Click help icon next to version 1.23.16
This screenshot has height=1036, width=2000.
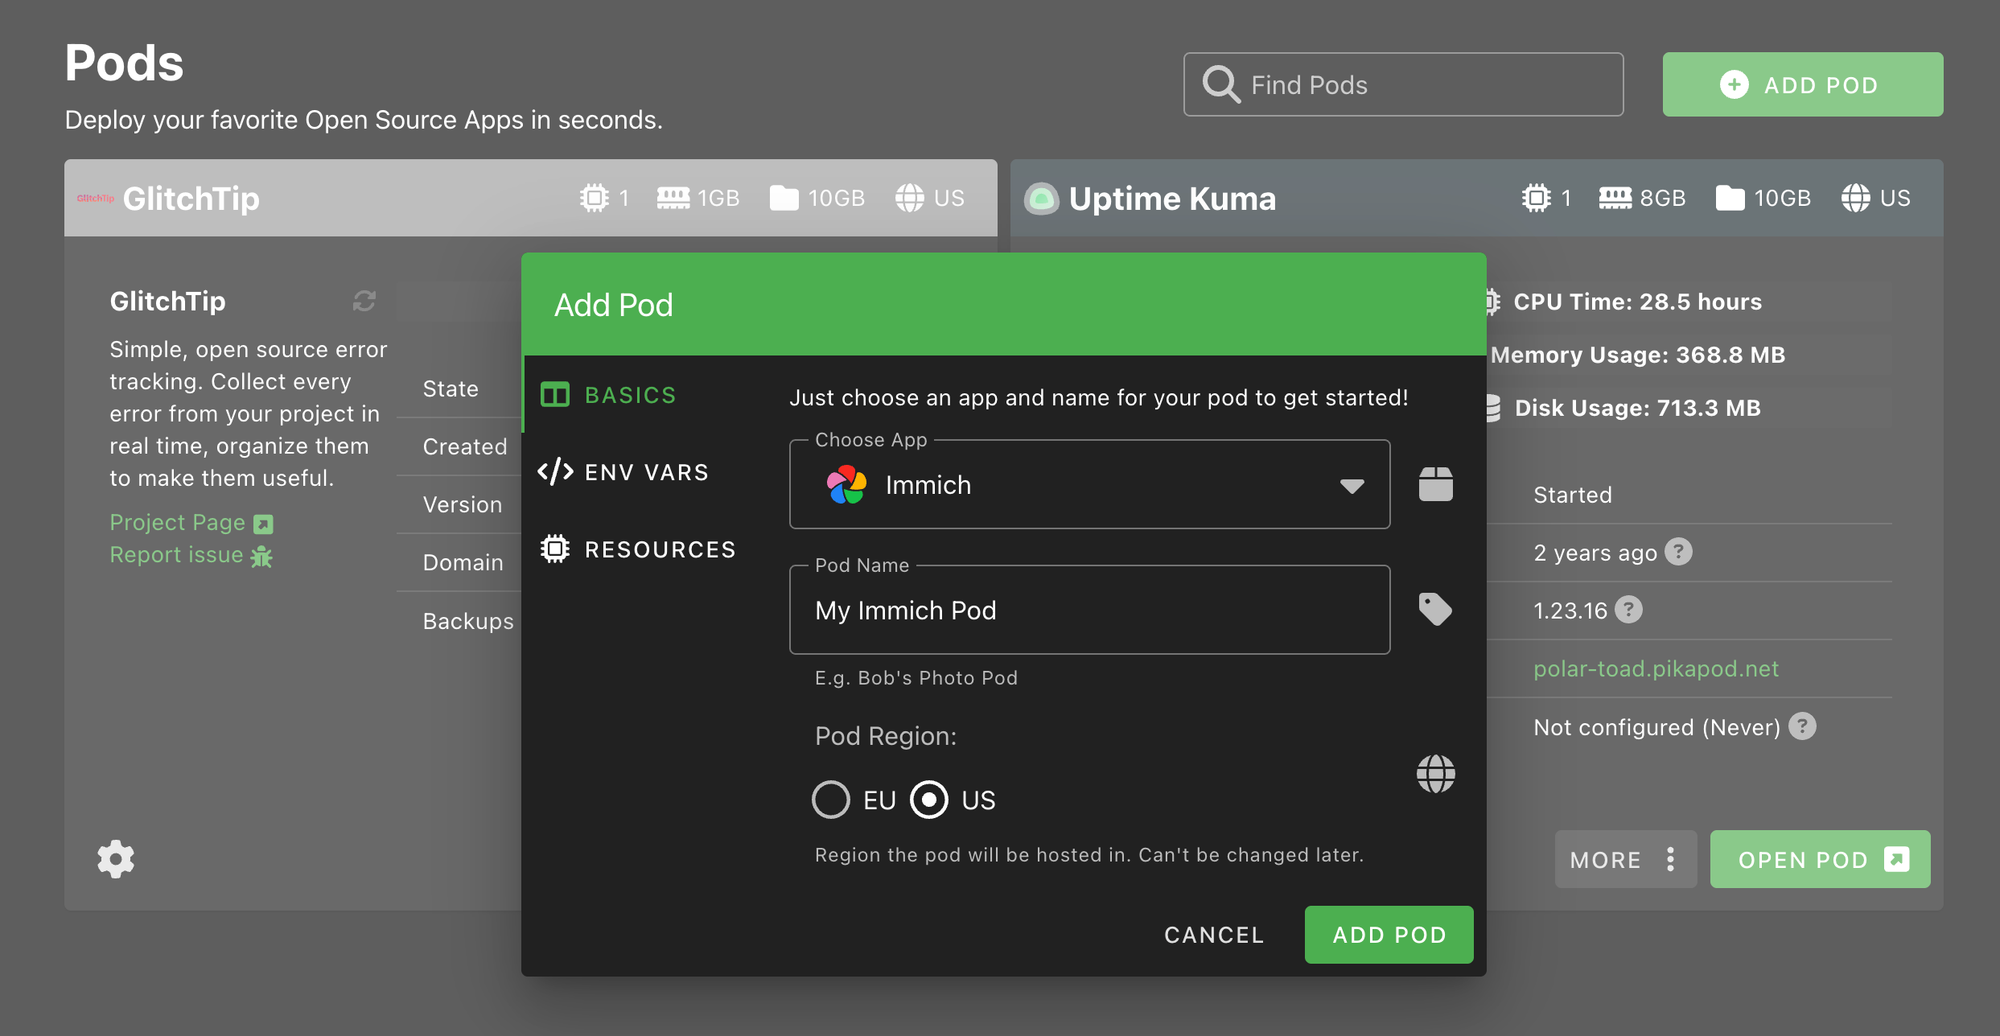tap(1629, 610)
